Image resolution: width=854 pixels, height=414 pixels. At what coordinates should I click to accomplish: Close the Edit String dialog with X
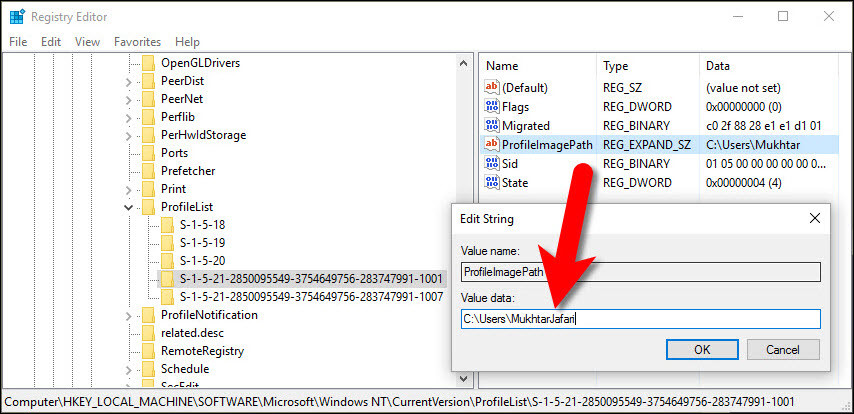pos(815,219)
